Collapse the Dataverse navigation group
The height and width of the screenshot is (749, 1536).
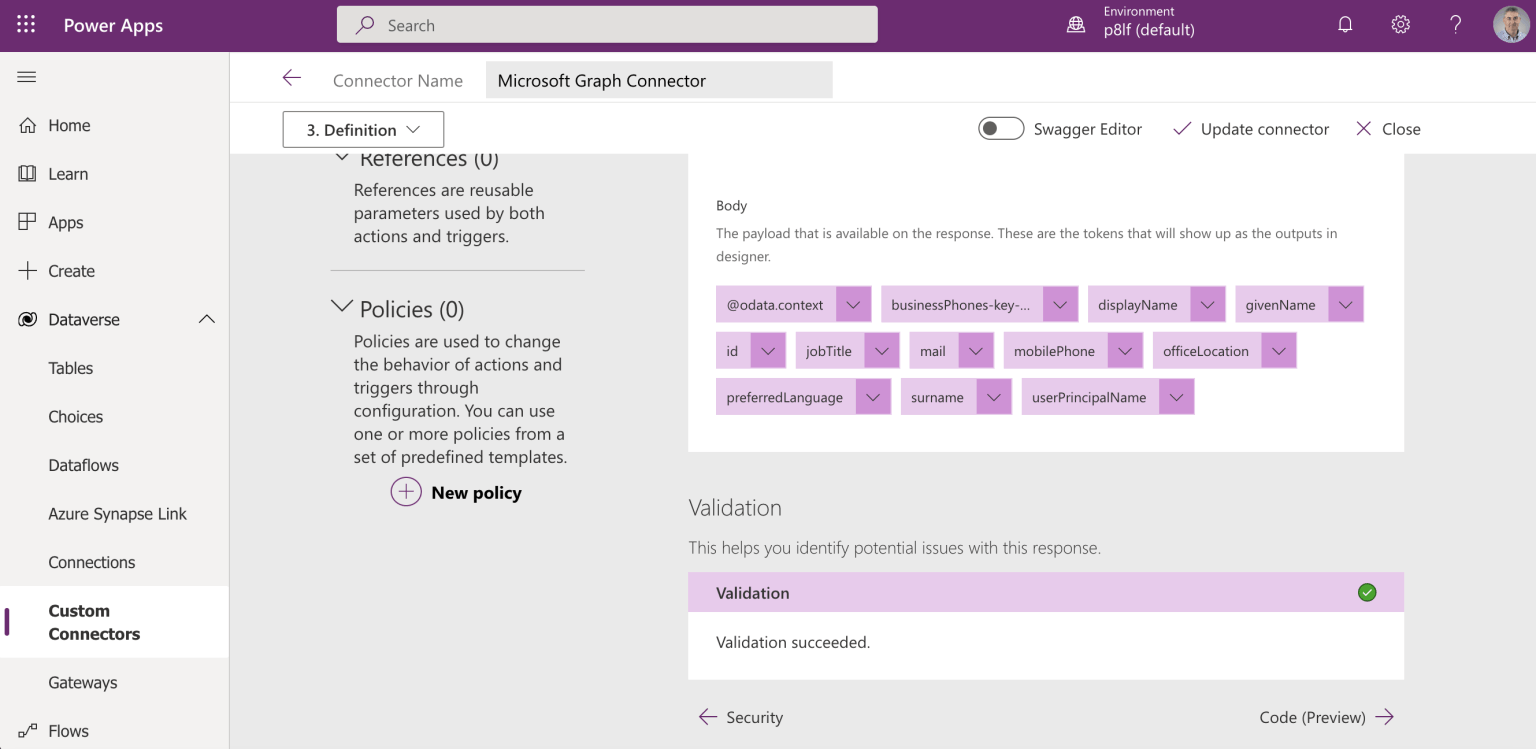pyautogui.click(x=207, y=320)
